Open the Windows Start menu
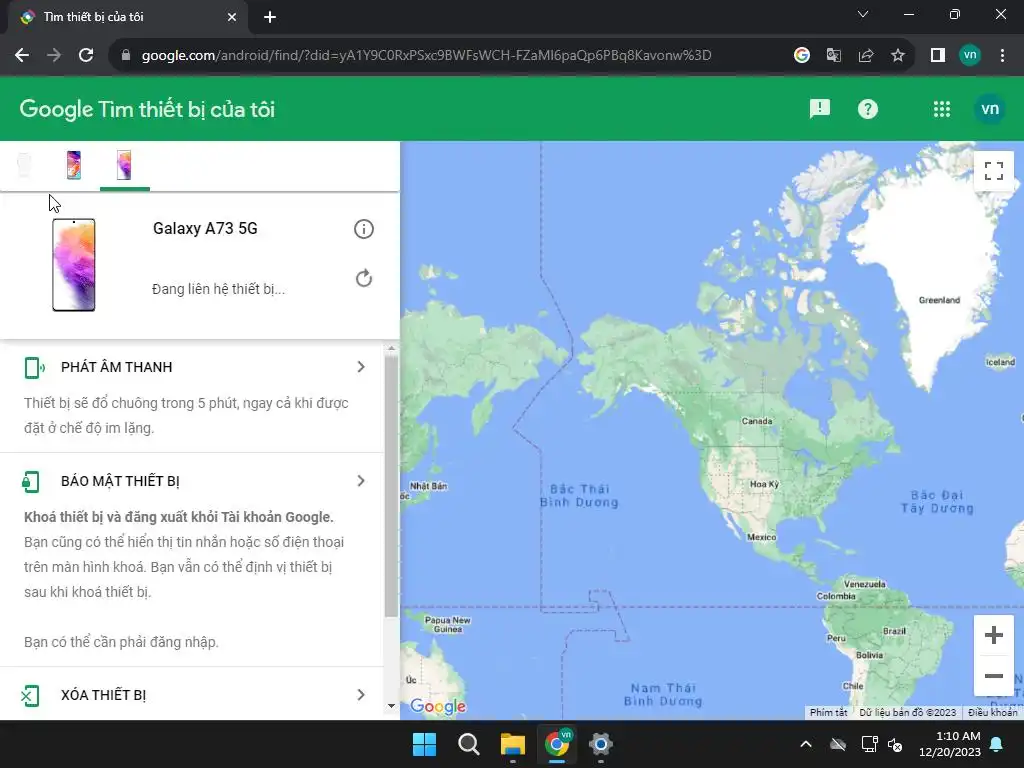Image resolution: width=1024 pixels, height=768 pixels. click(424, 744)
